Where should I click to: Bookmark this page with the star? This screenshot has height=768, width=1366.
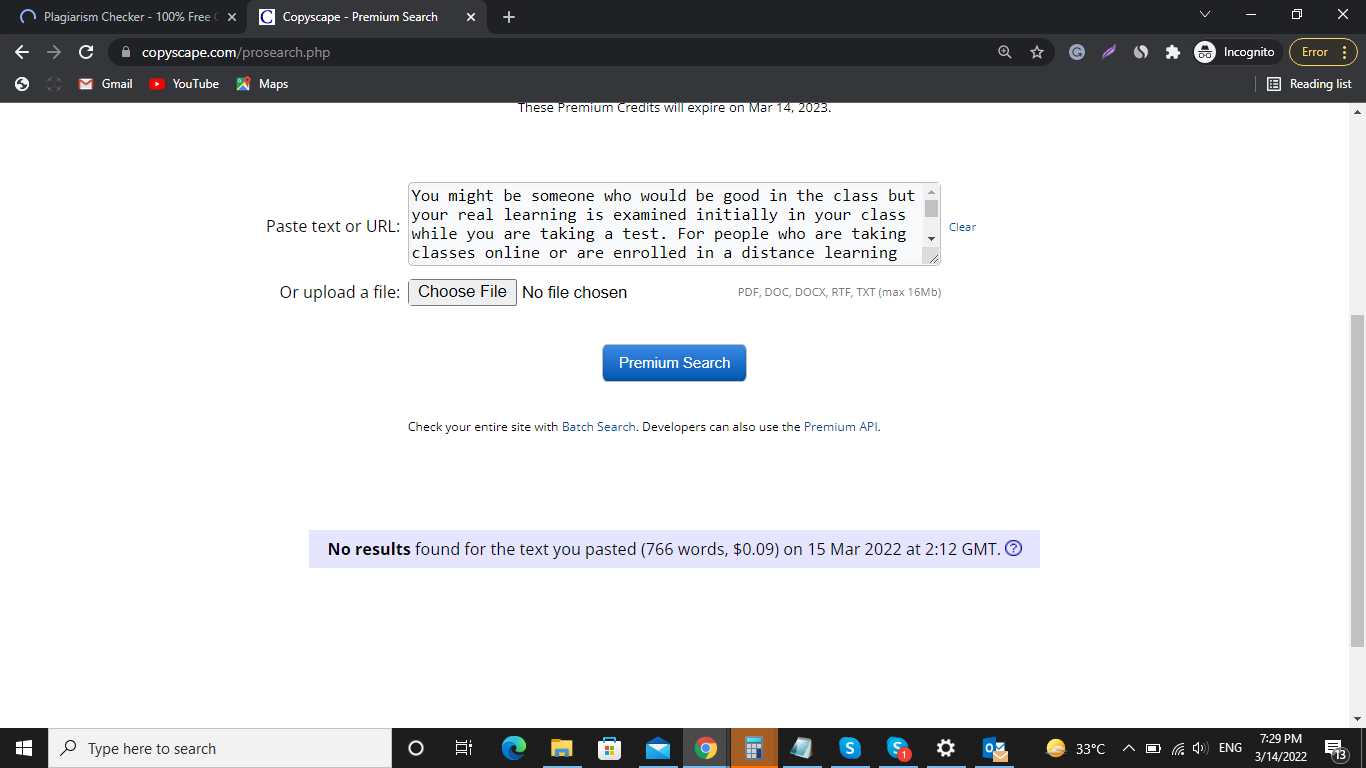pos(1037,52)
